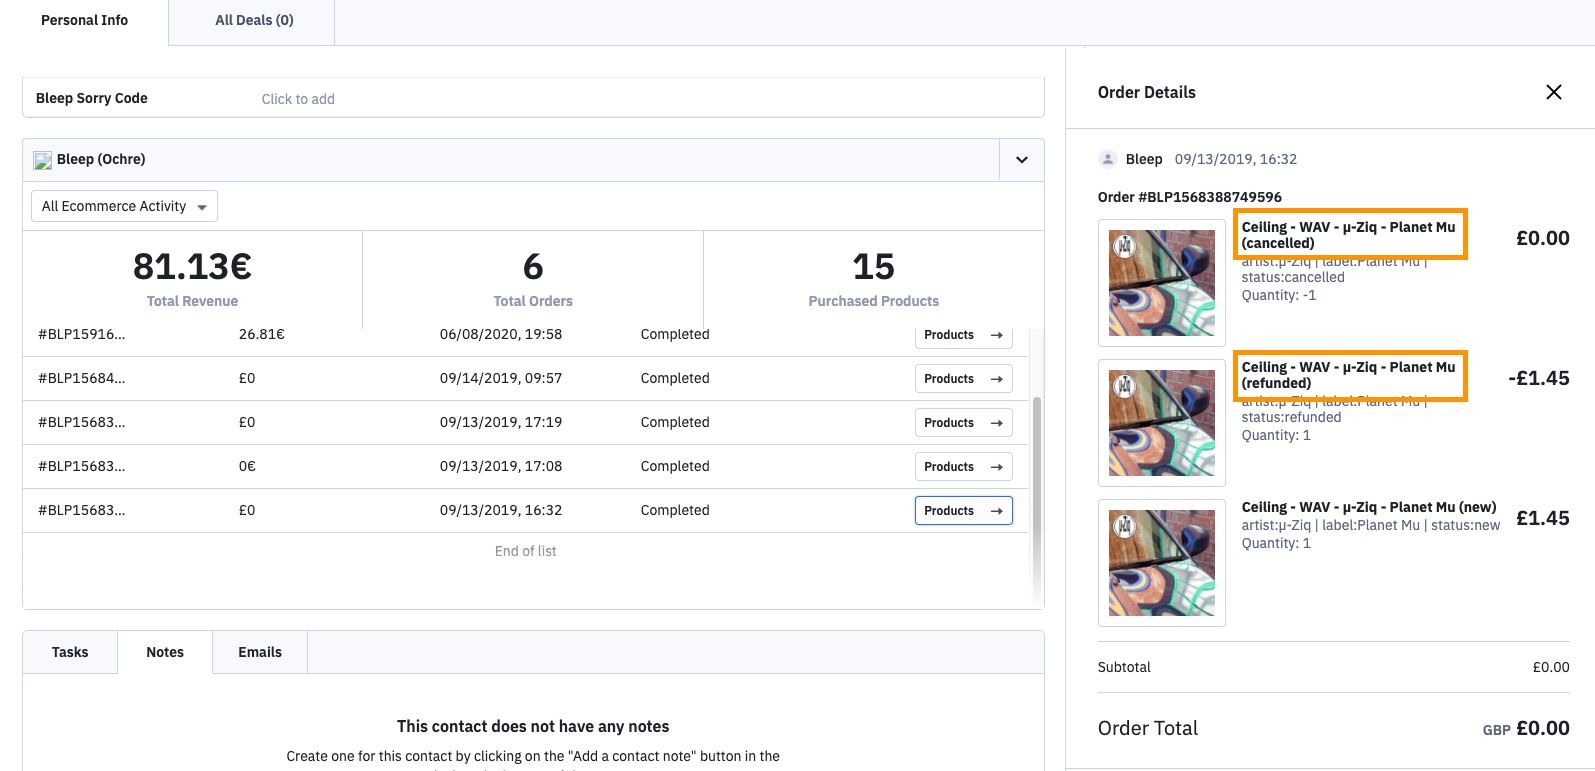Switch to the All Deals (0) tab
Image resolution: width=1595 pixels, height=771 pixels.
click(x=254, y=21)
